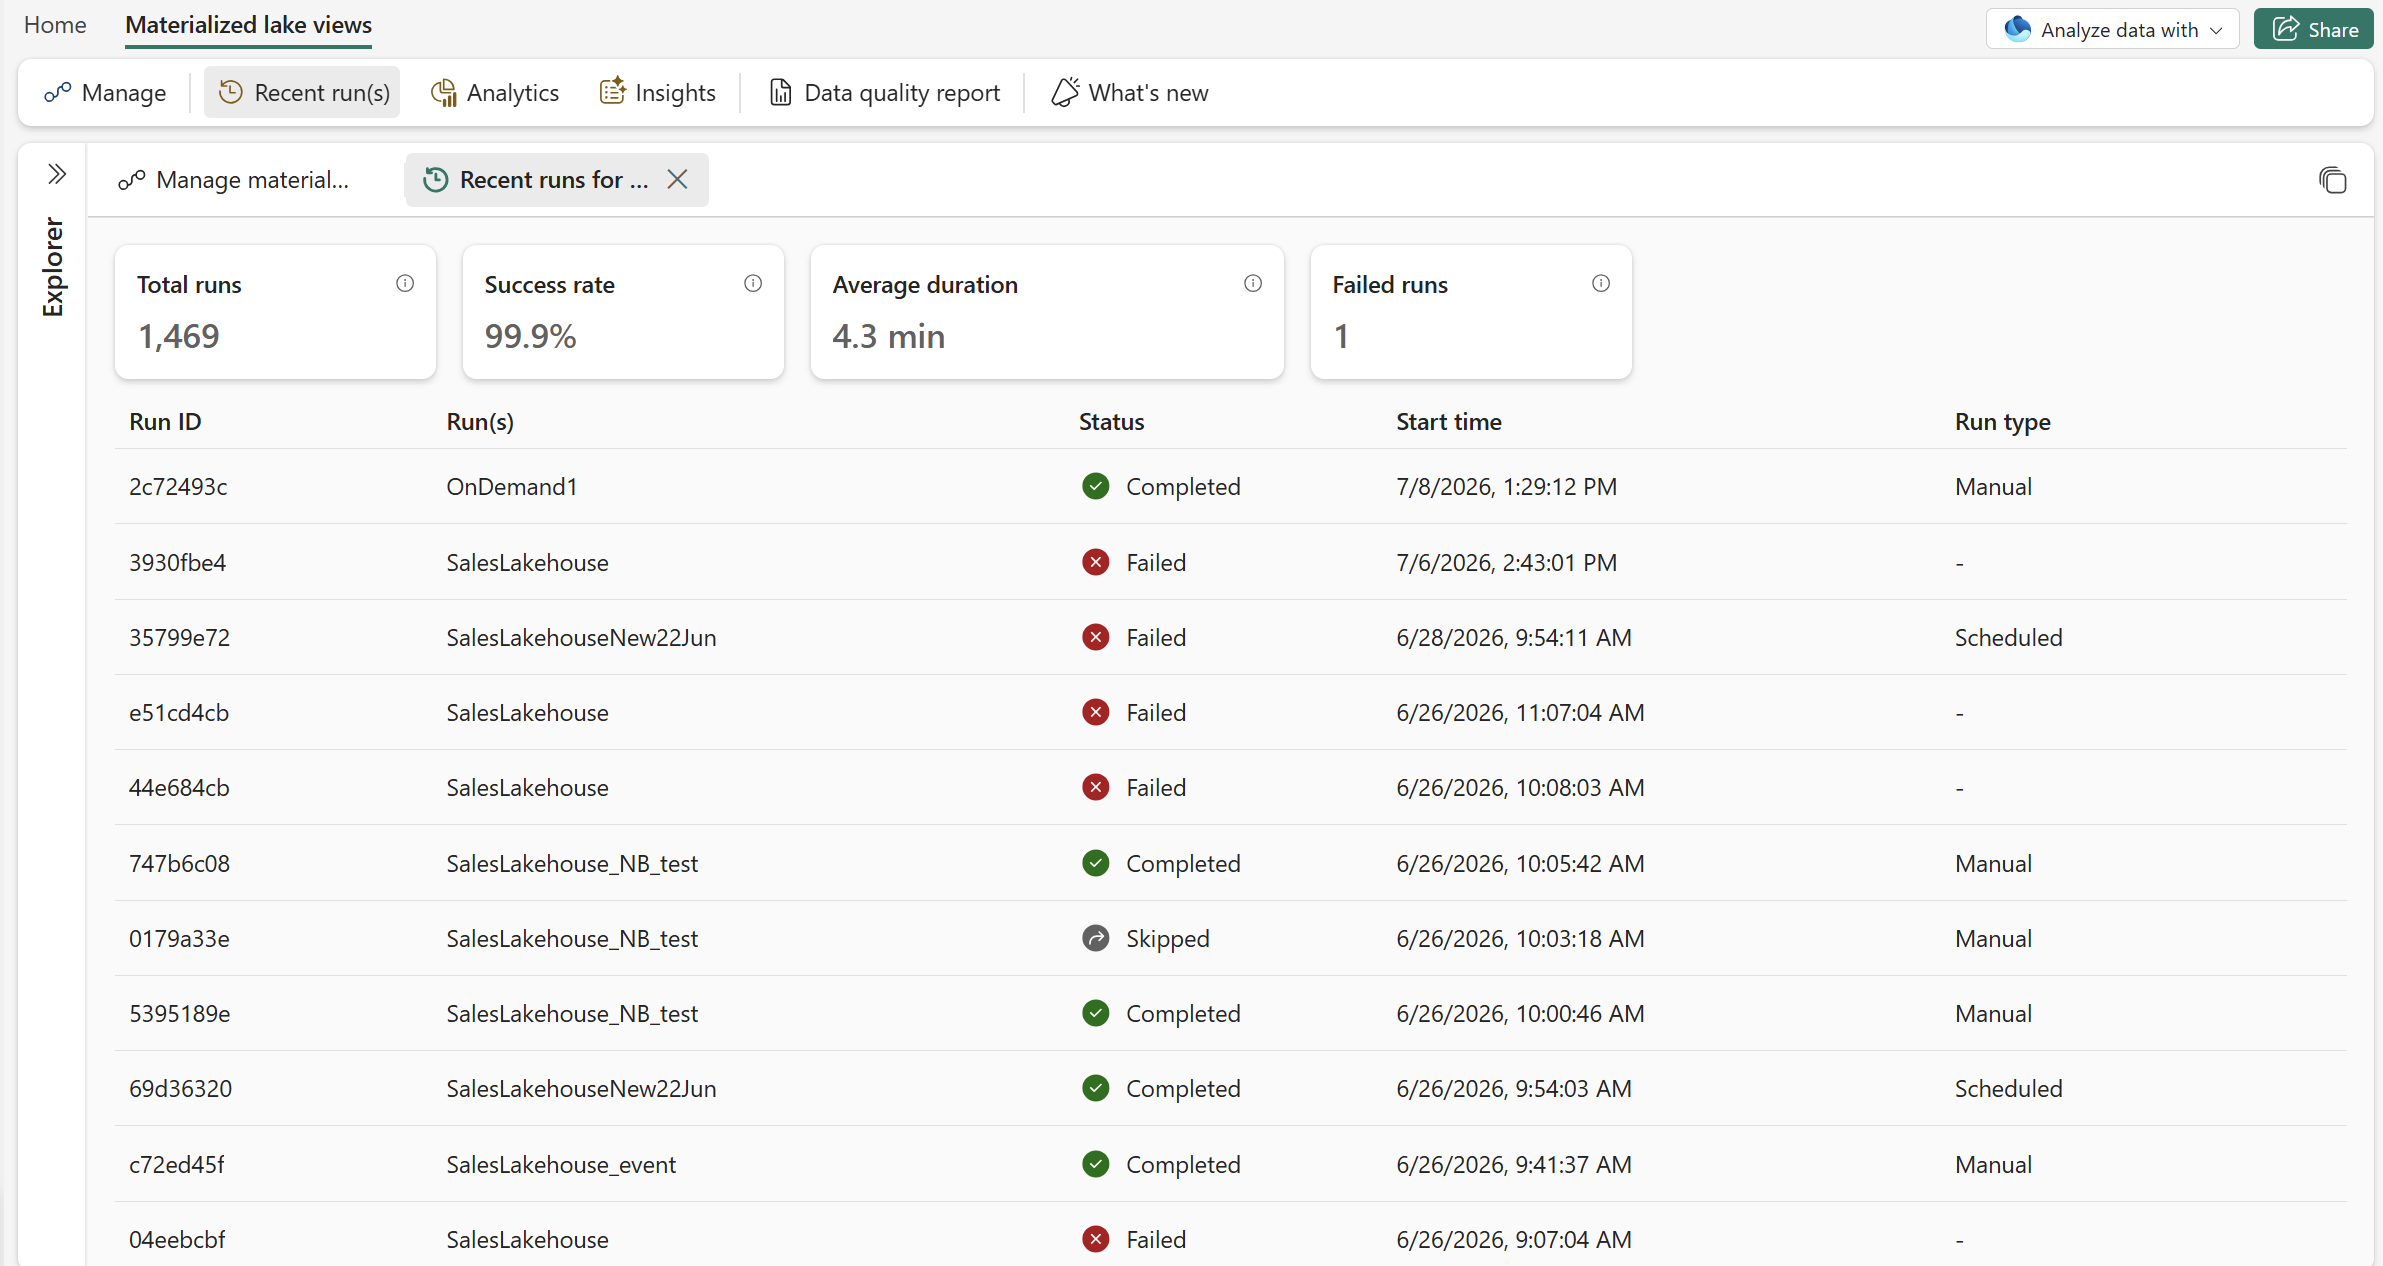Expand the Analyze data with dropdown
This screenshot has height=1266, width=2383.
point(2112,30)
